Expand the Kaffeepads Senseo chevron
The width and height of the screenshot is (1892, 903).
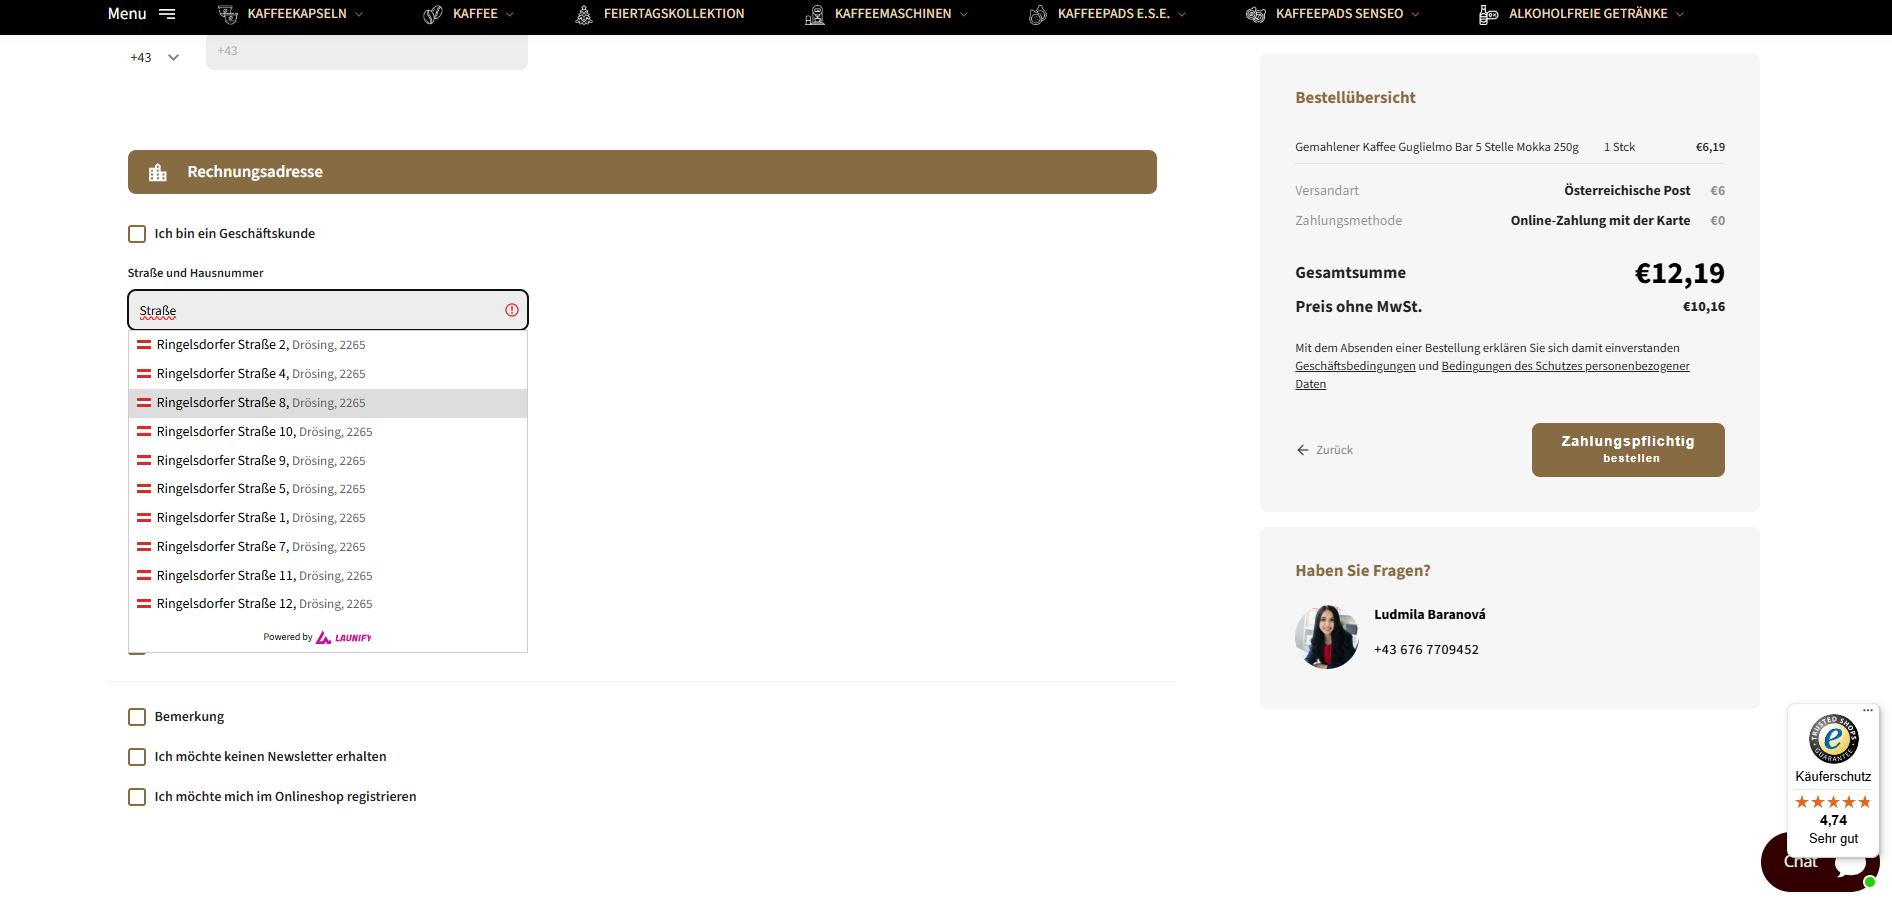(x=1415, y=14)
